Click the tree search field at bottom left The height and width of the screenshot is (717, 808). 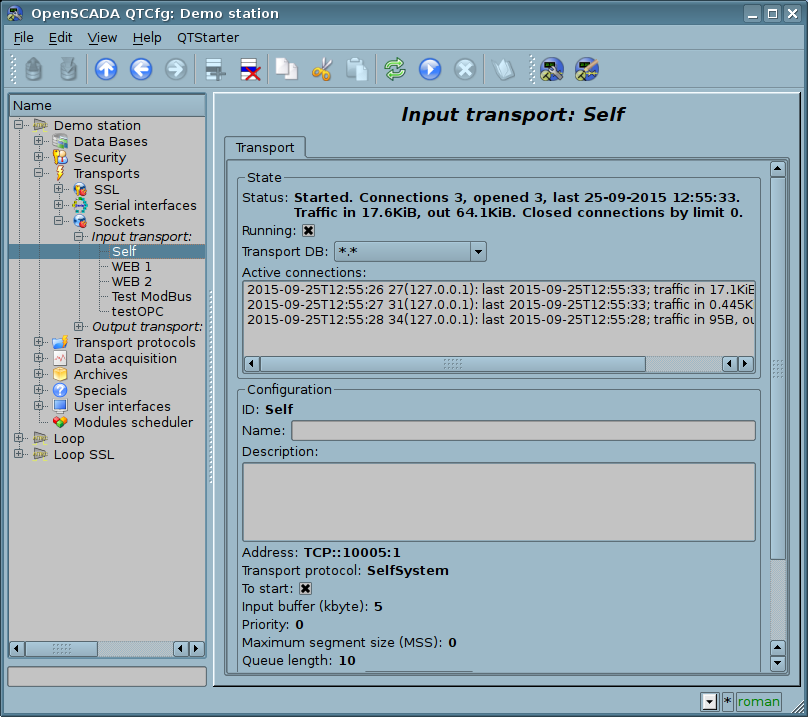[107, 676]
